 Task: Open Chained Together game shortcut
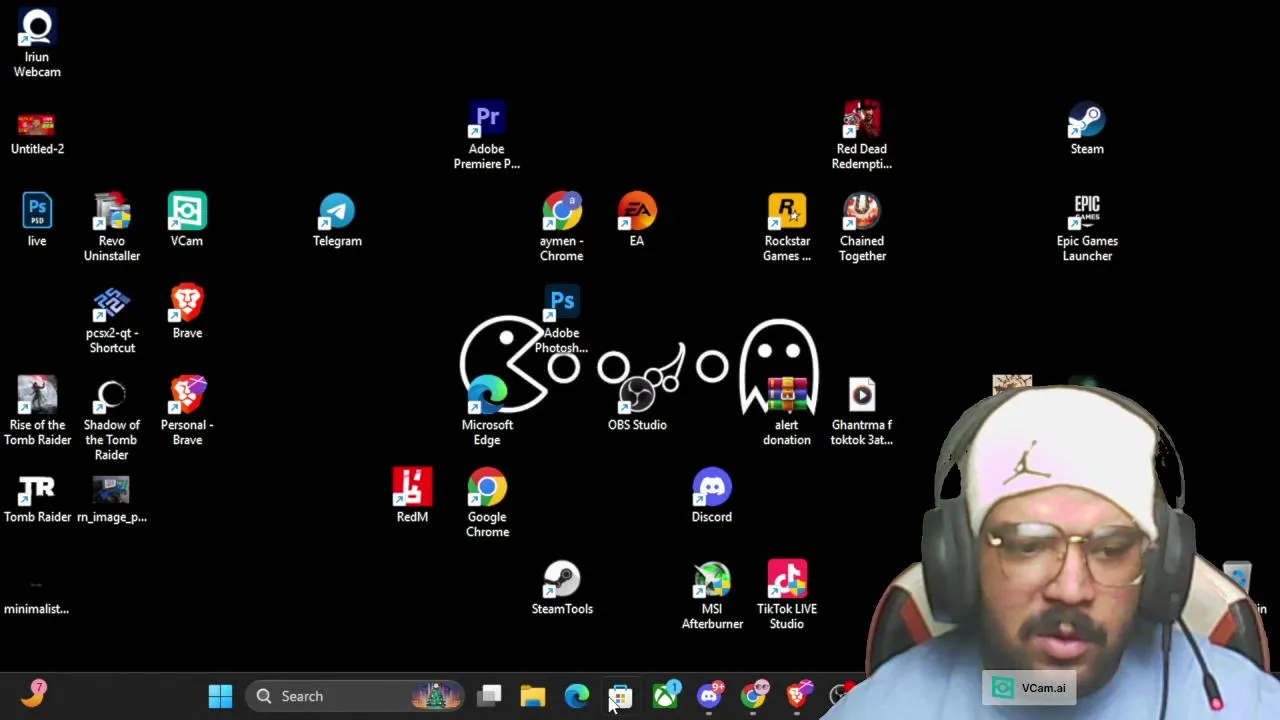[862, 227]
